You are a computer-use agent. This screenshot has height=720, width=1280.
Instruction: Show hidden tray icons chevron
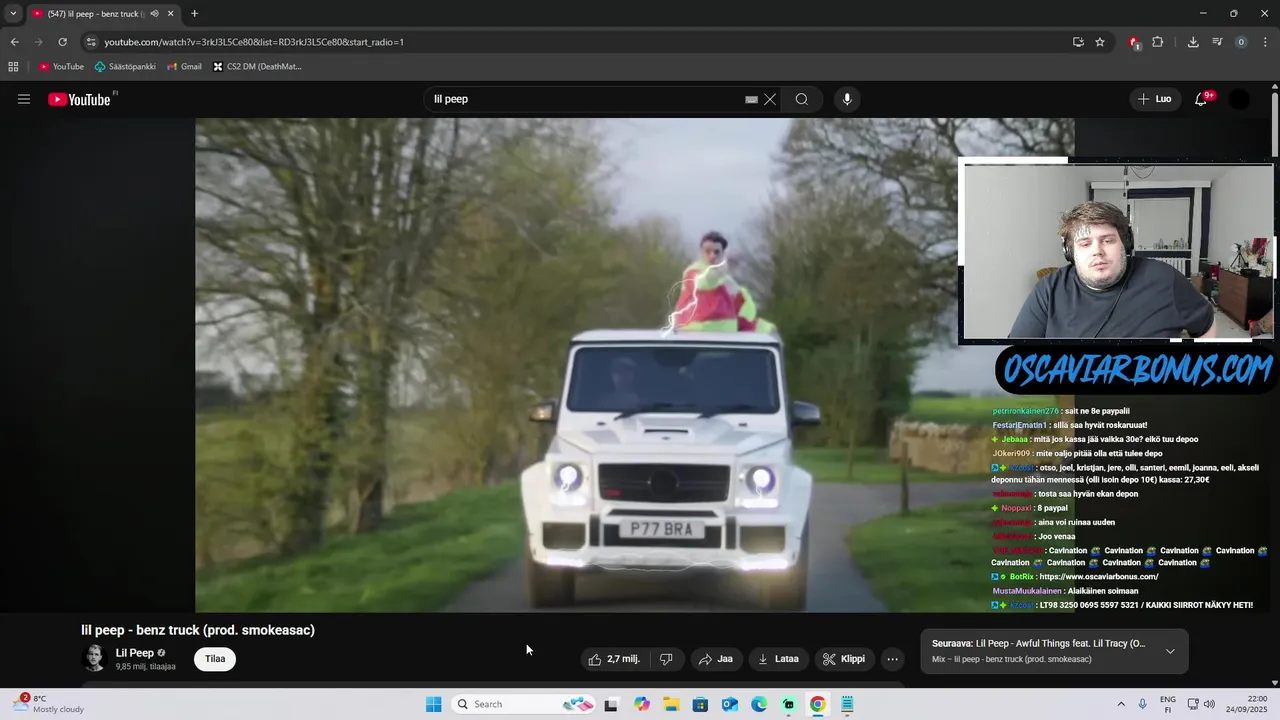click(x=1121, y=704)
